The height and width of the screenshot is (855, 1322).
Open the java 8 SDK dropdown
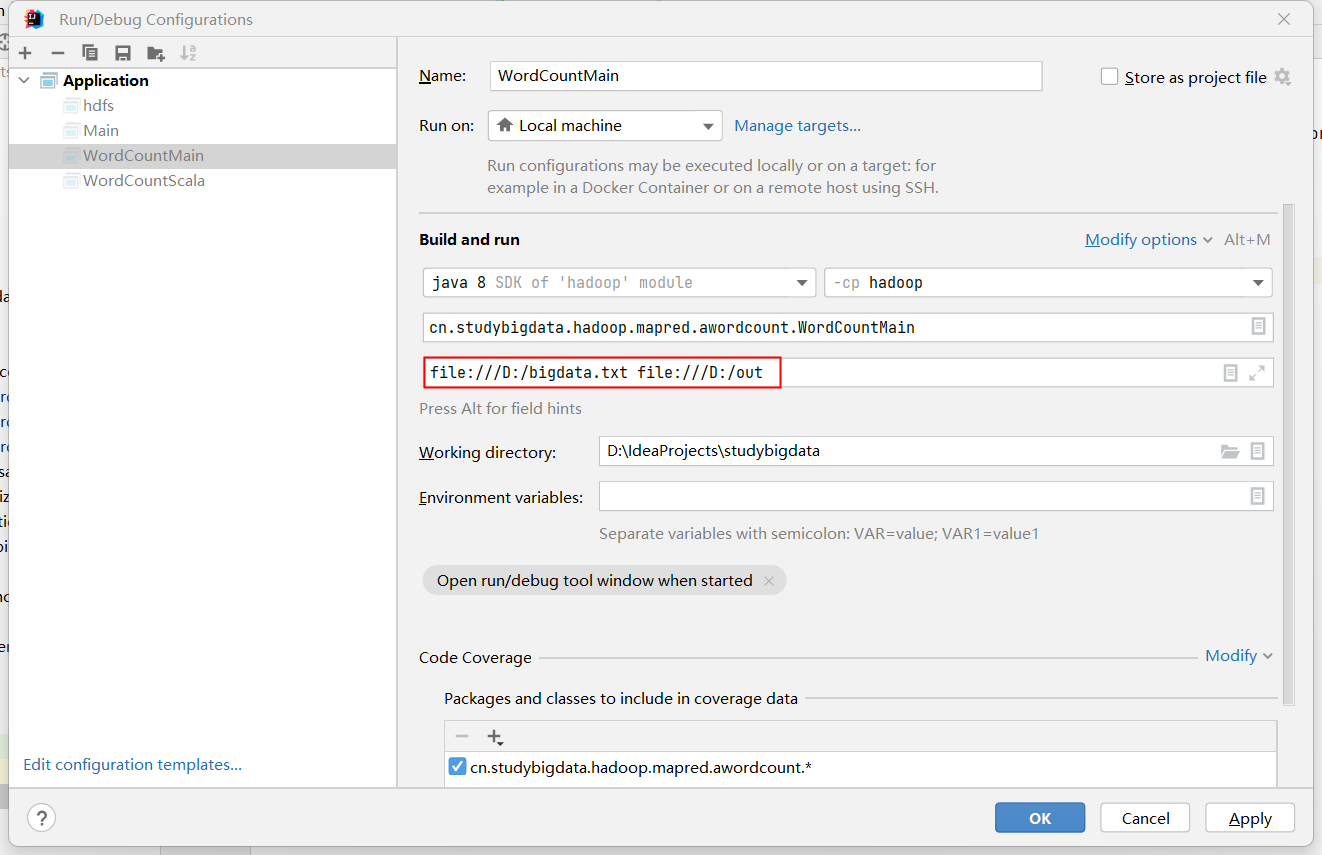(x=619, y=283)
